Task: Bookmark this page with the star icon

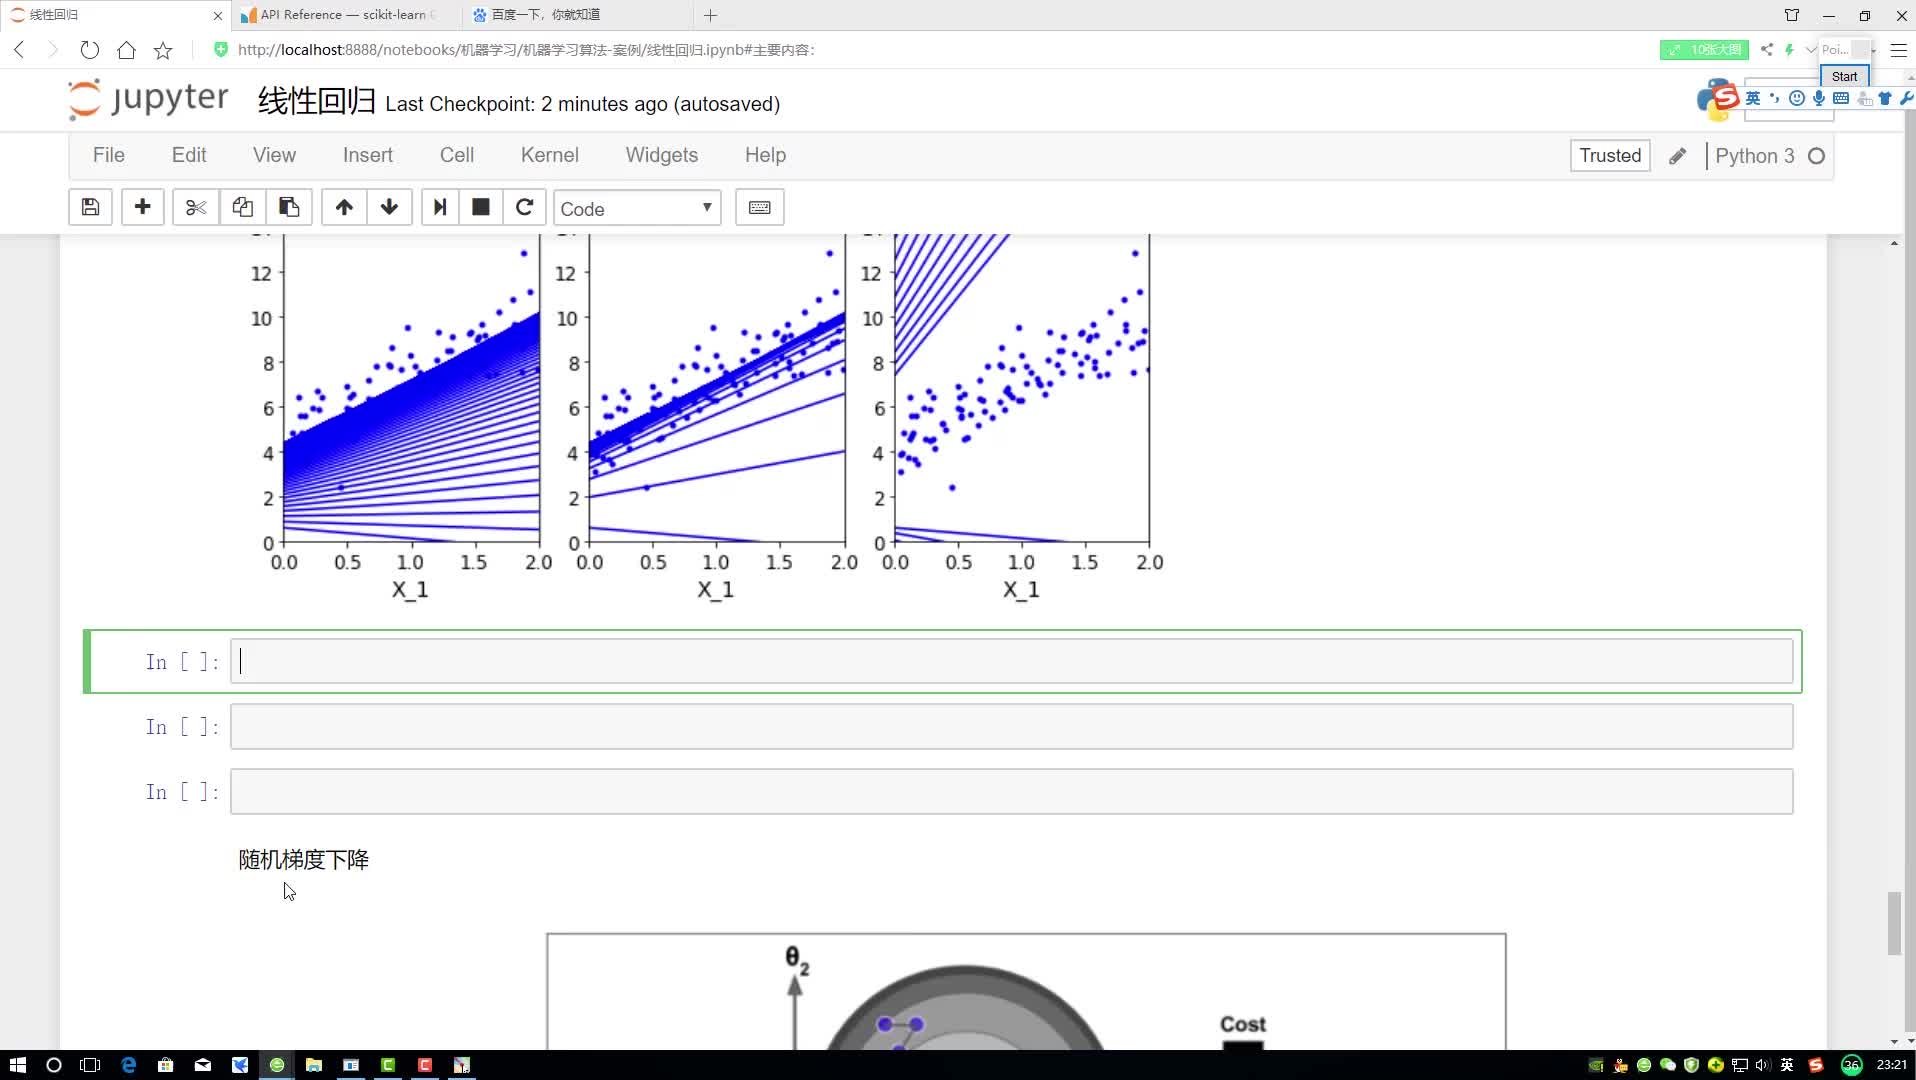Action: [x=163, y=50]
